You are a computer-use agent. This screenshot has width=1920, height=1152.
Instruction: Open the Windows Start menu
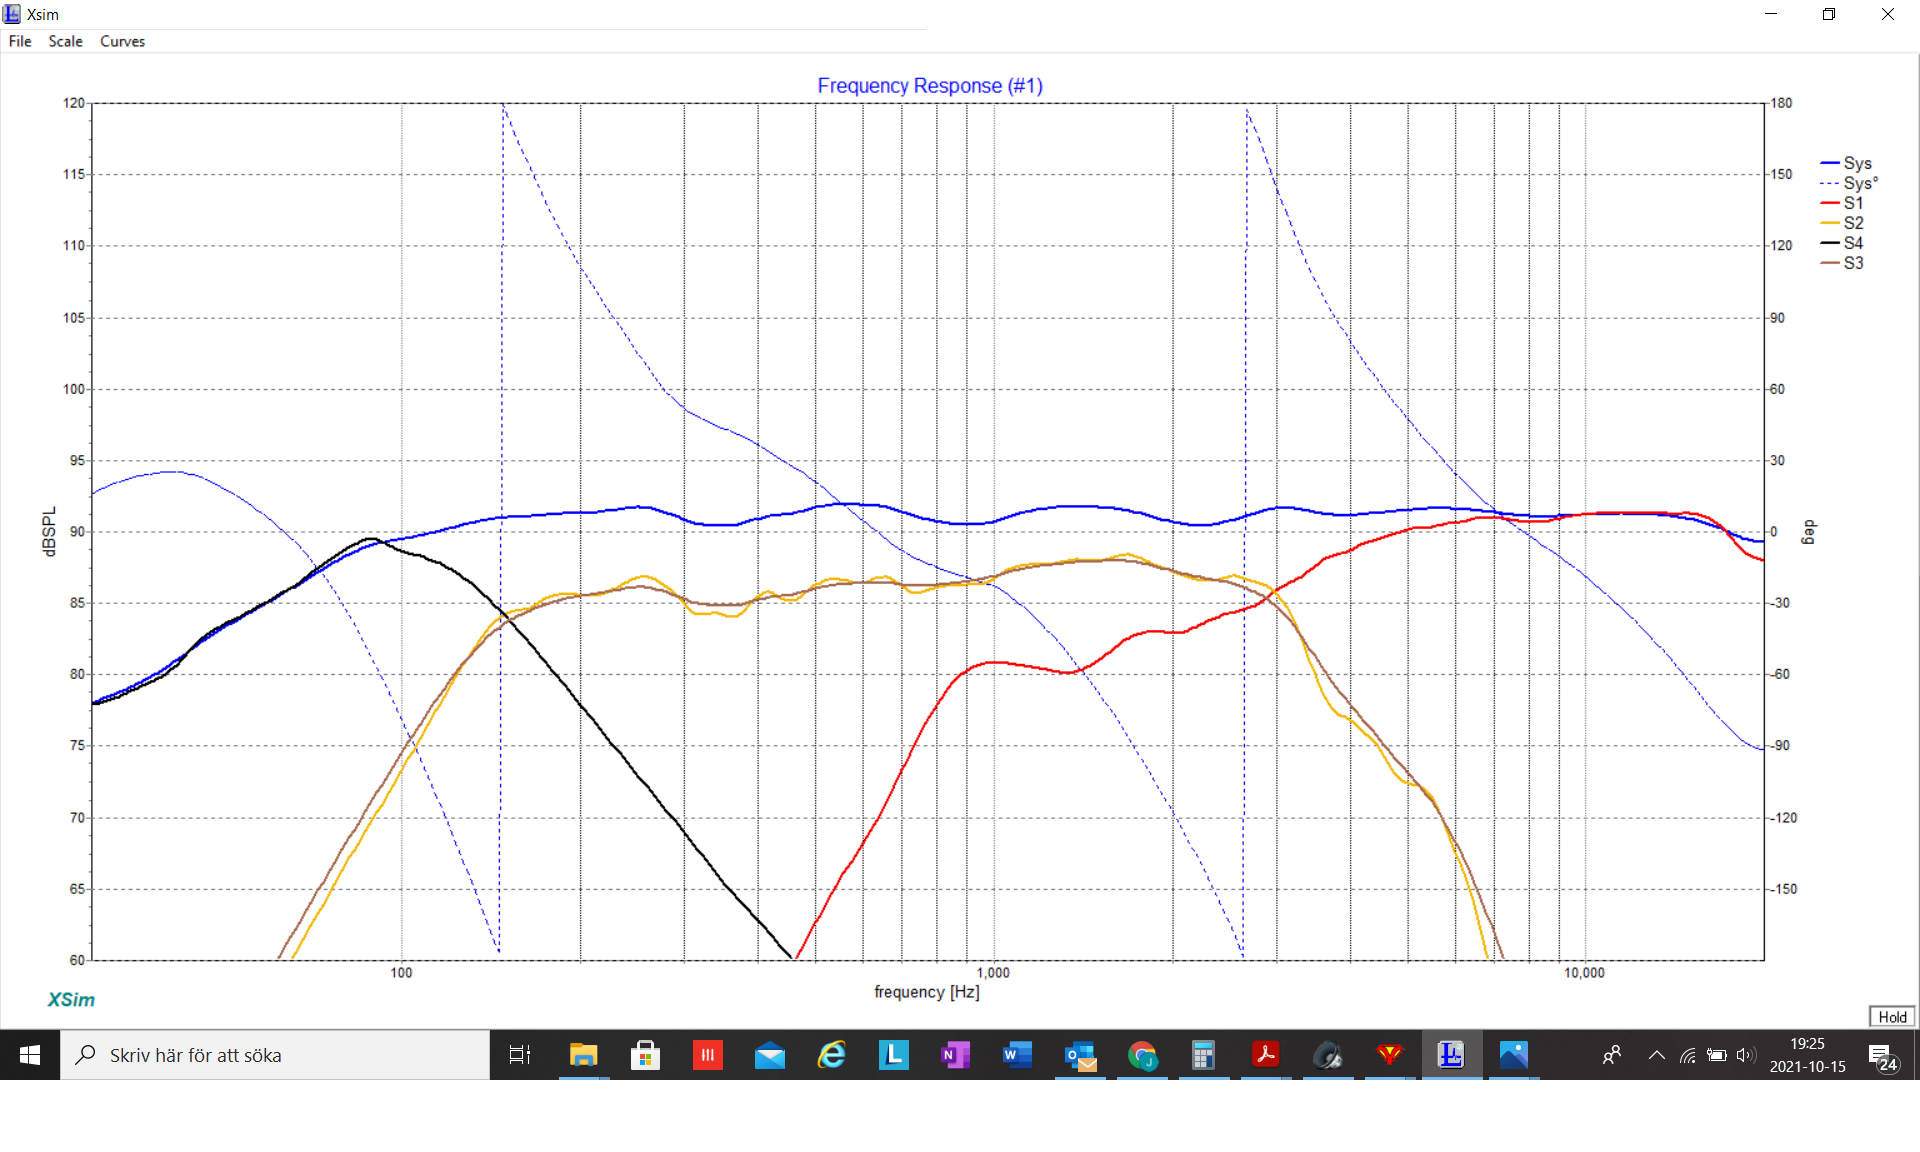(30, 1055)
